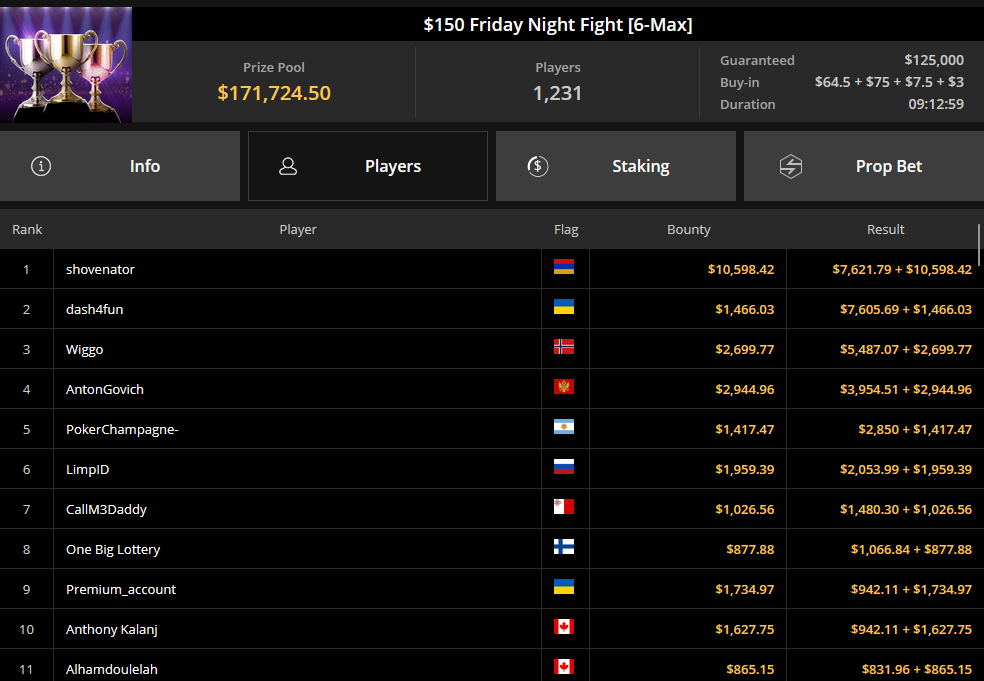Open the Staking tab
Image resolution: width=984 pixels, height=681 pixels.
[616, 166]
